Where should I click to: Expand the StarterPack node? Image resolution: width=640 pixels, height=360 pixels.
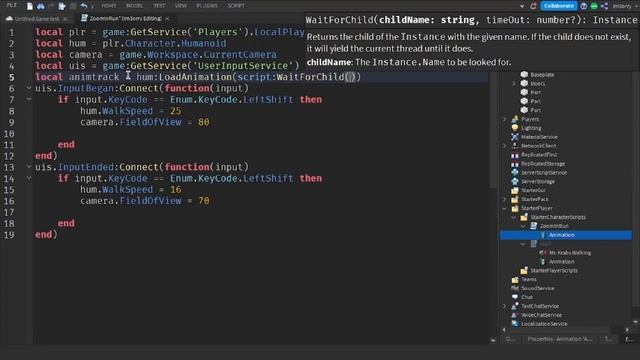point(504,199)
